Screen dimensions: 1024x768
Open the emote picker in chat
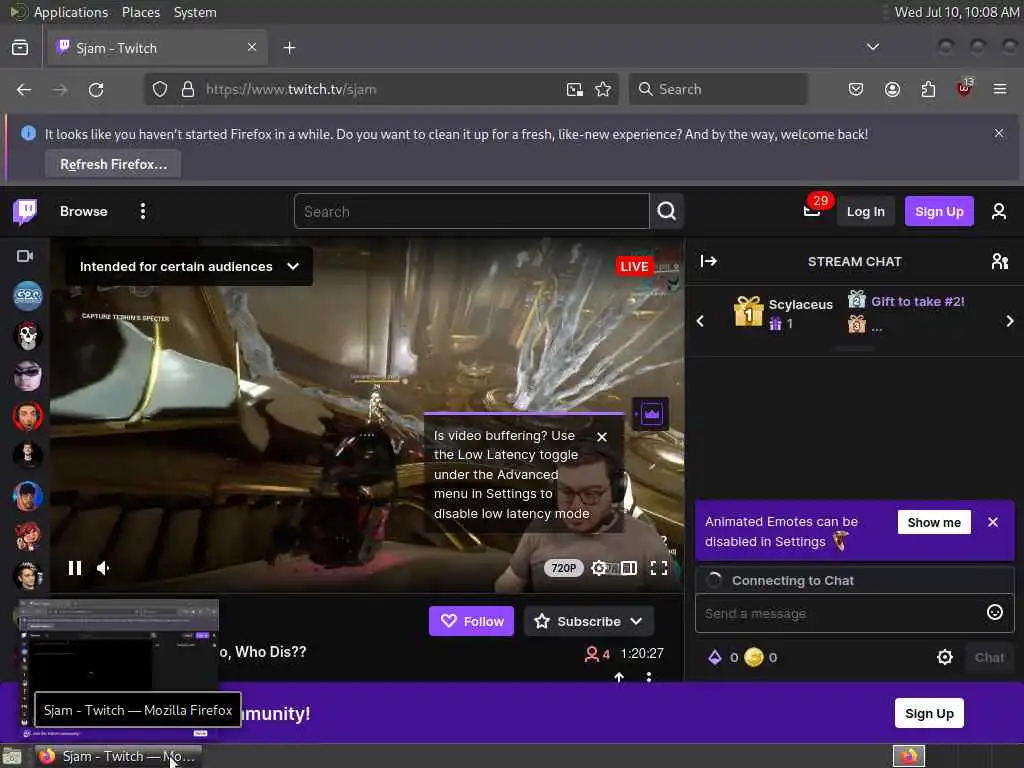(995, 613)
